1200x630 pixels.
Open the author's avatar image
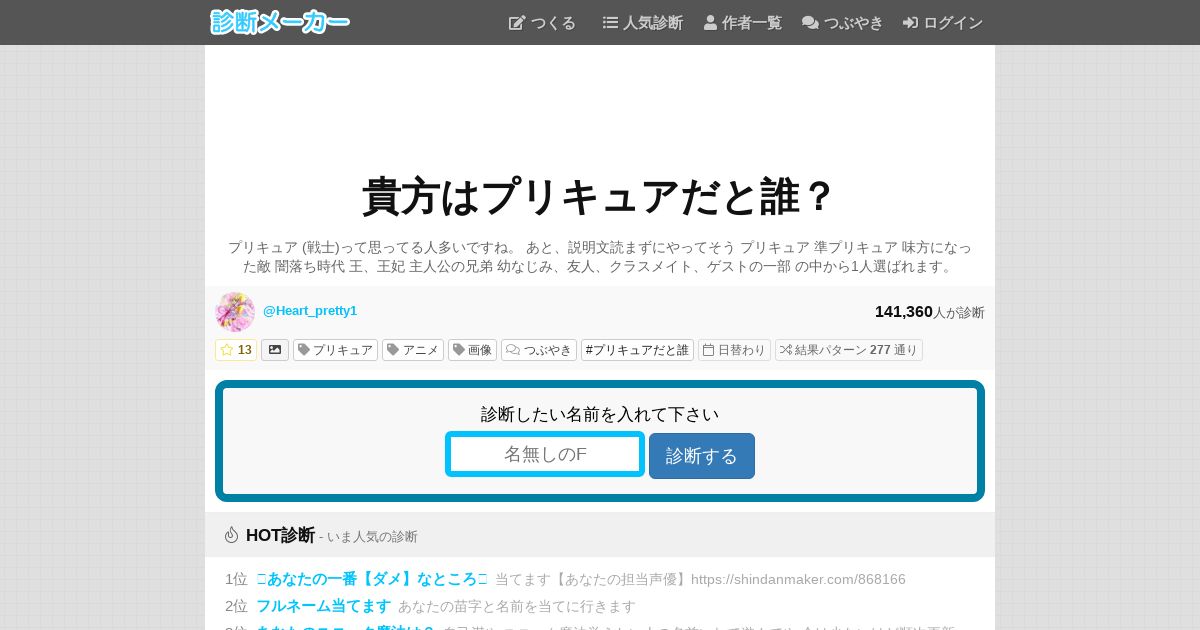click(x=235, y=312)
